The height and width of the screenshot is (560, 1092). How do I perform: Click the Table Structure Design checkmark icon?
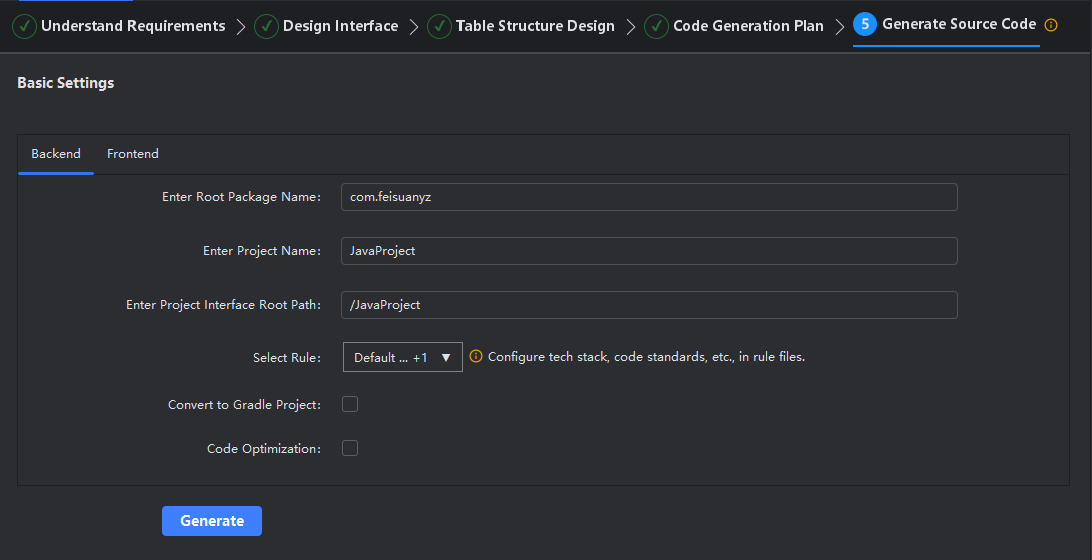point(439,27)
